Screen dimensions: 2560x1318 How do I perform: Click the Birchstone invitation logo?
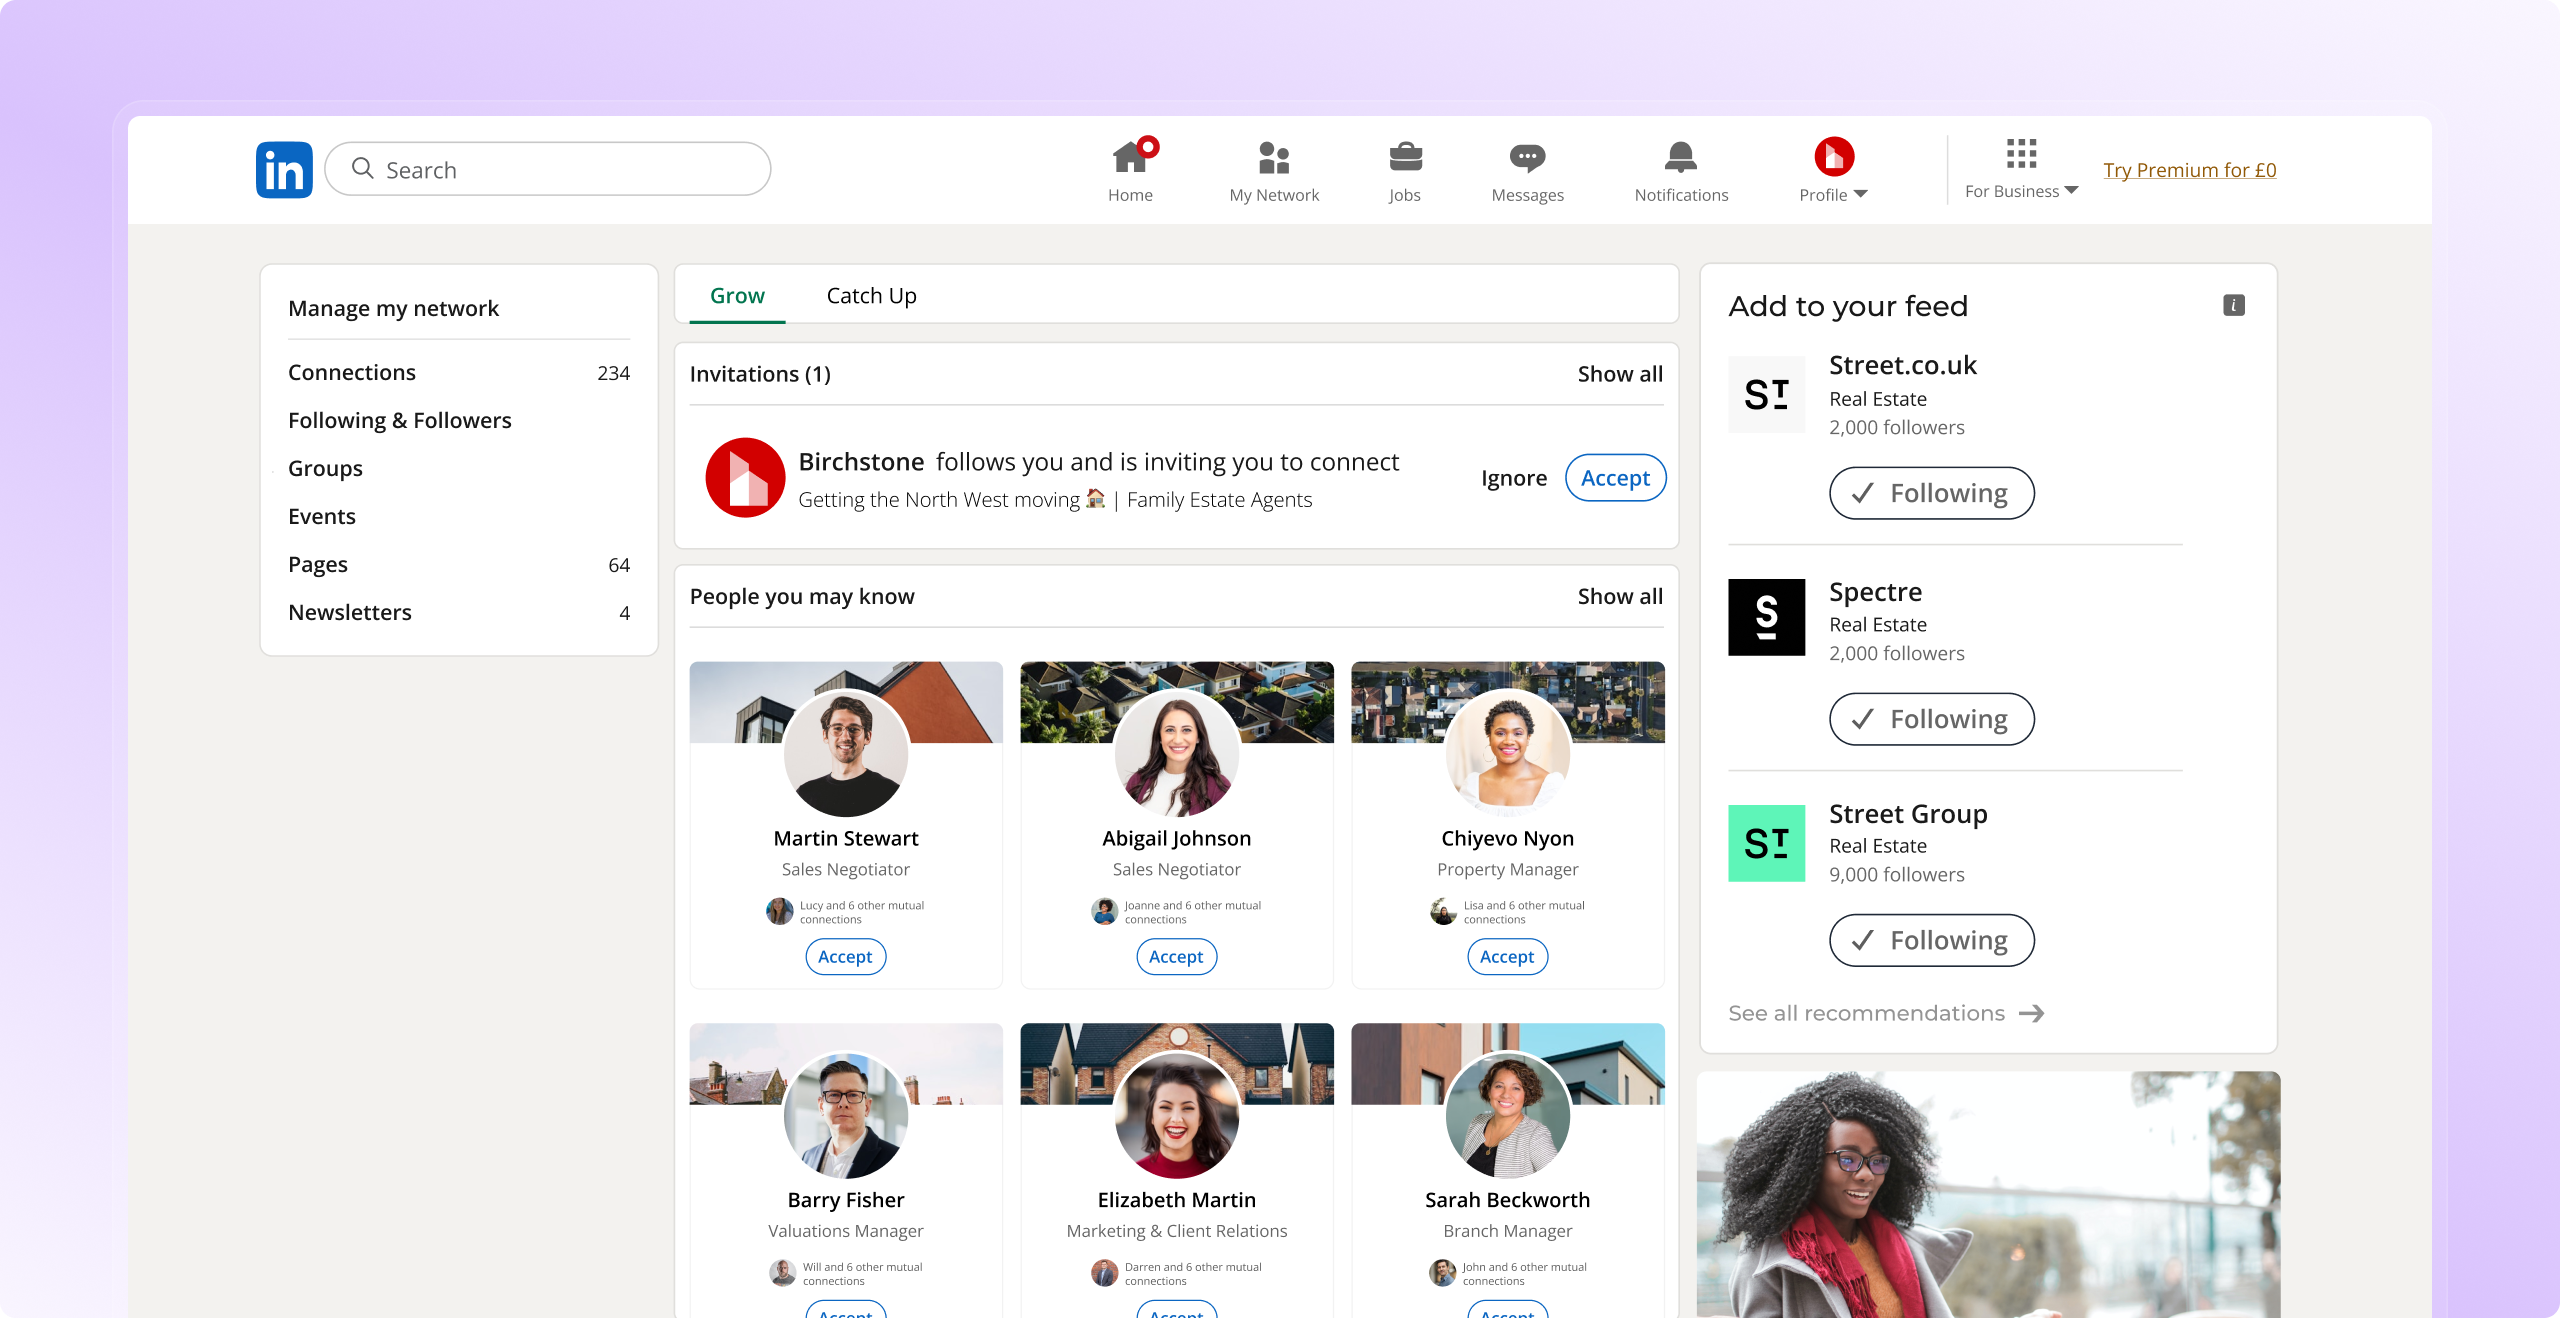745,477
